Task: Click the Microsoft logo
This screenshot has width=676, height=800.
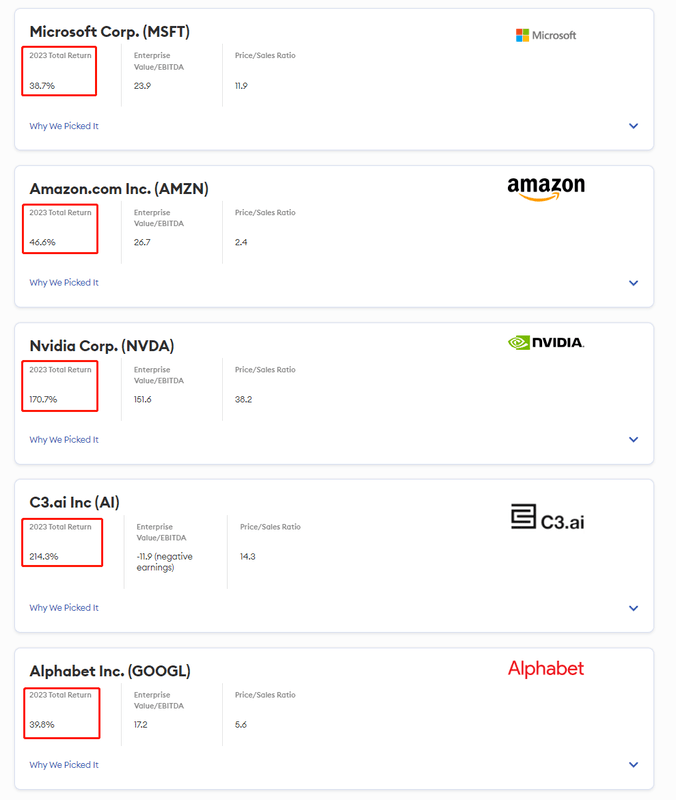Action: point(545,35)
